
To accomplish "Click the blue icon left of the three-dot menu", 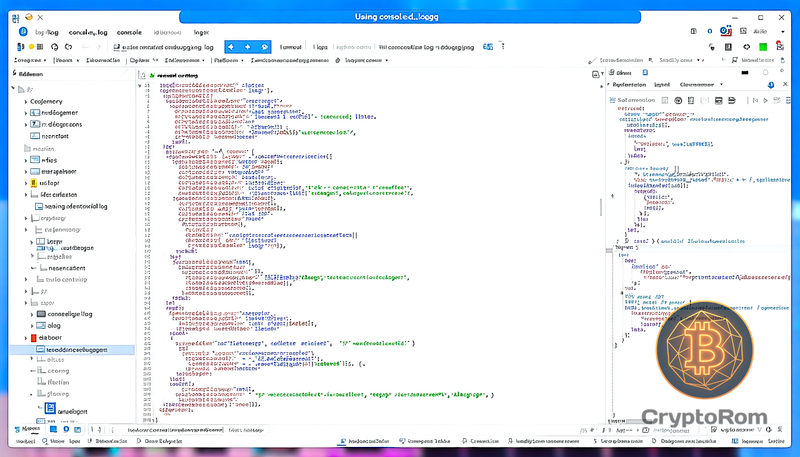I will click(x=488, y=47).
